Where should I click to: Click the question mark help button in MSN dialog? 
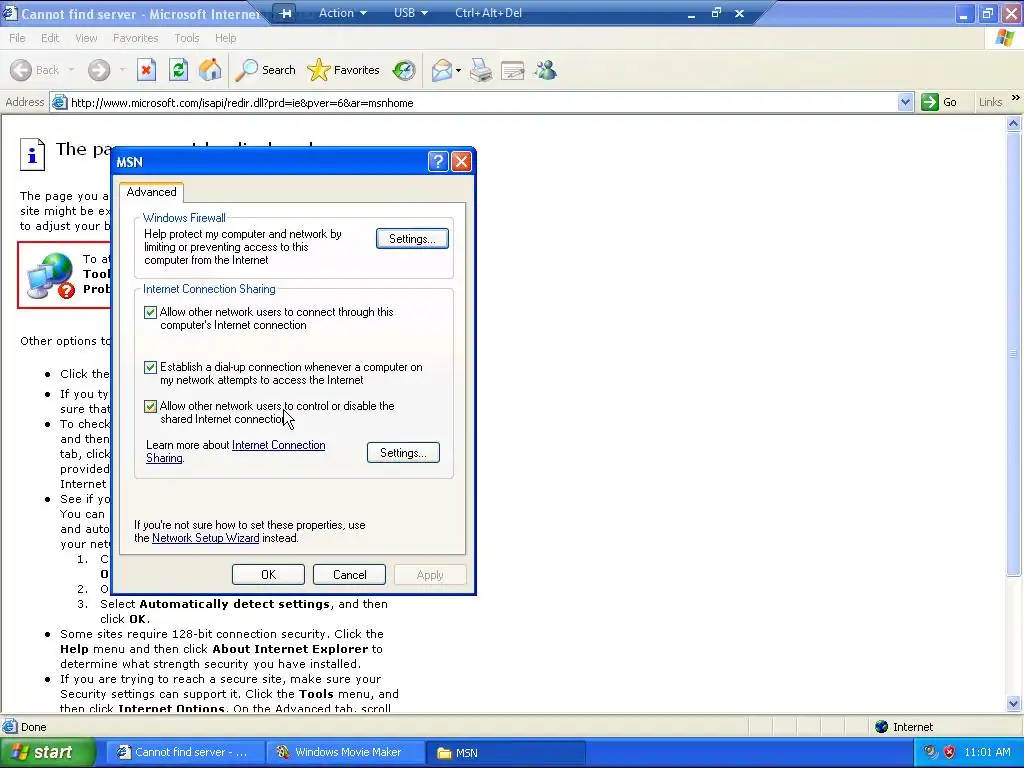point(438,161)
